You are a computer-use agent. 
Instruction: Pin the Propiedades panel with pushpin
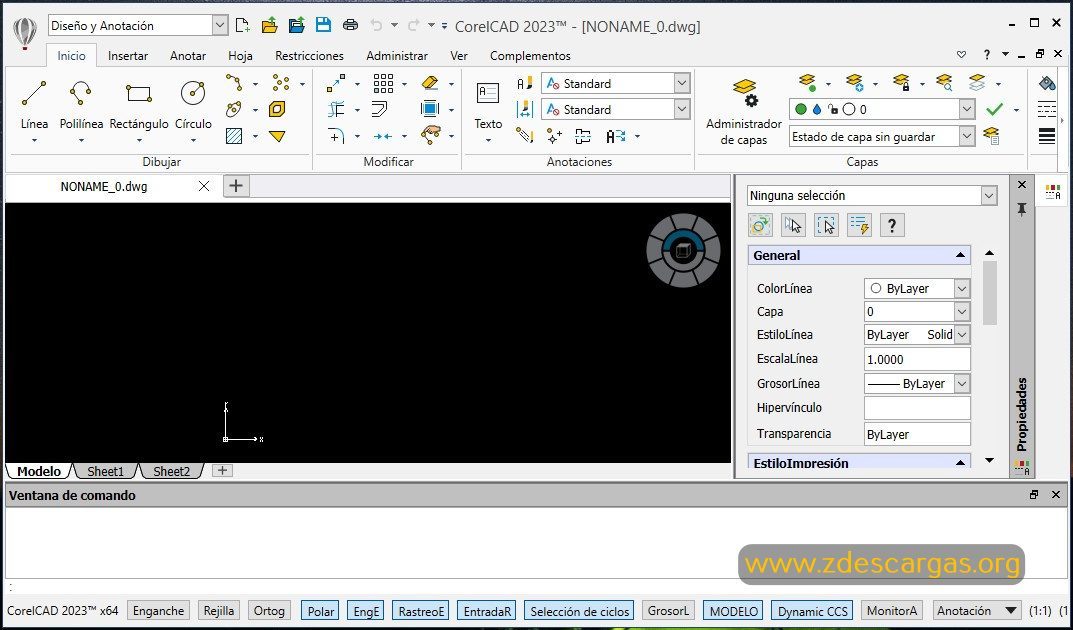coord(1022,209)
